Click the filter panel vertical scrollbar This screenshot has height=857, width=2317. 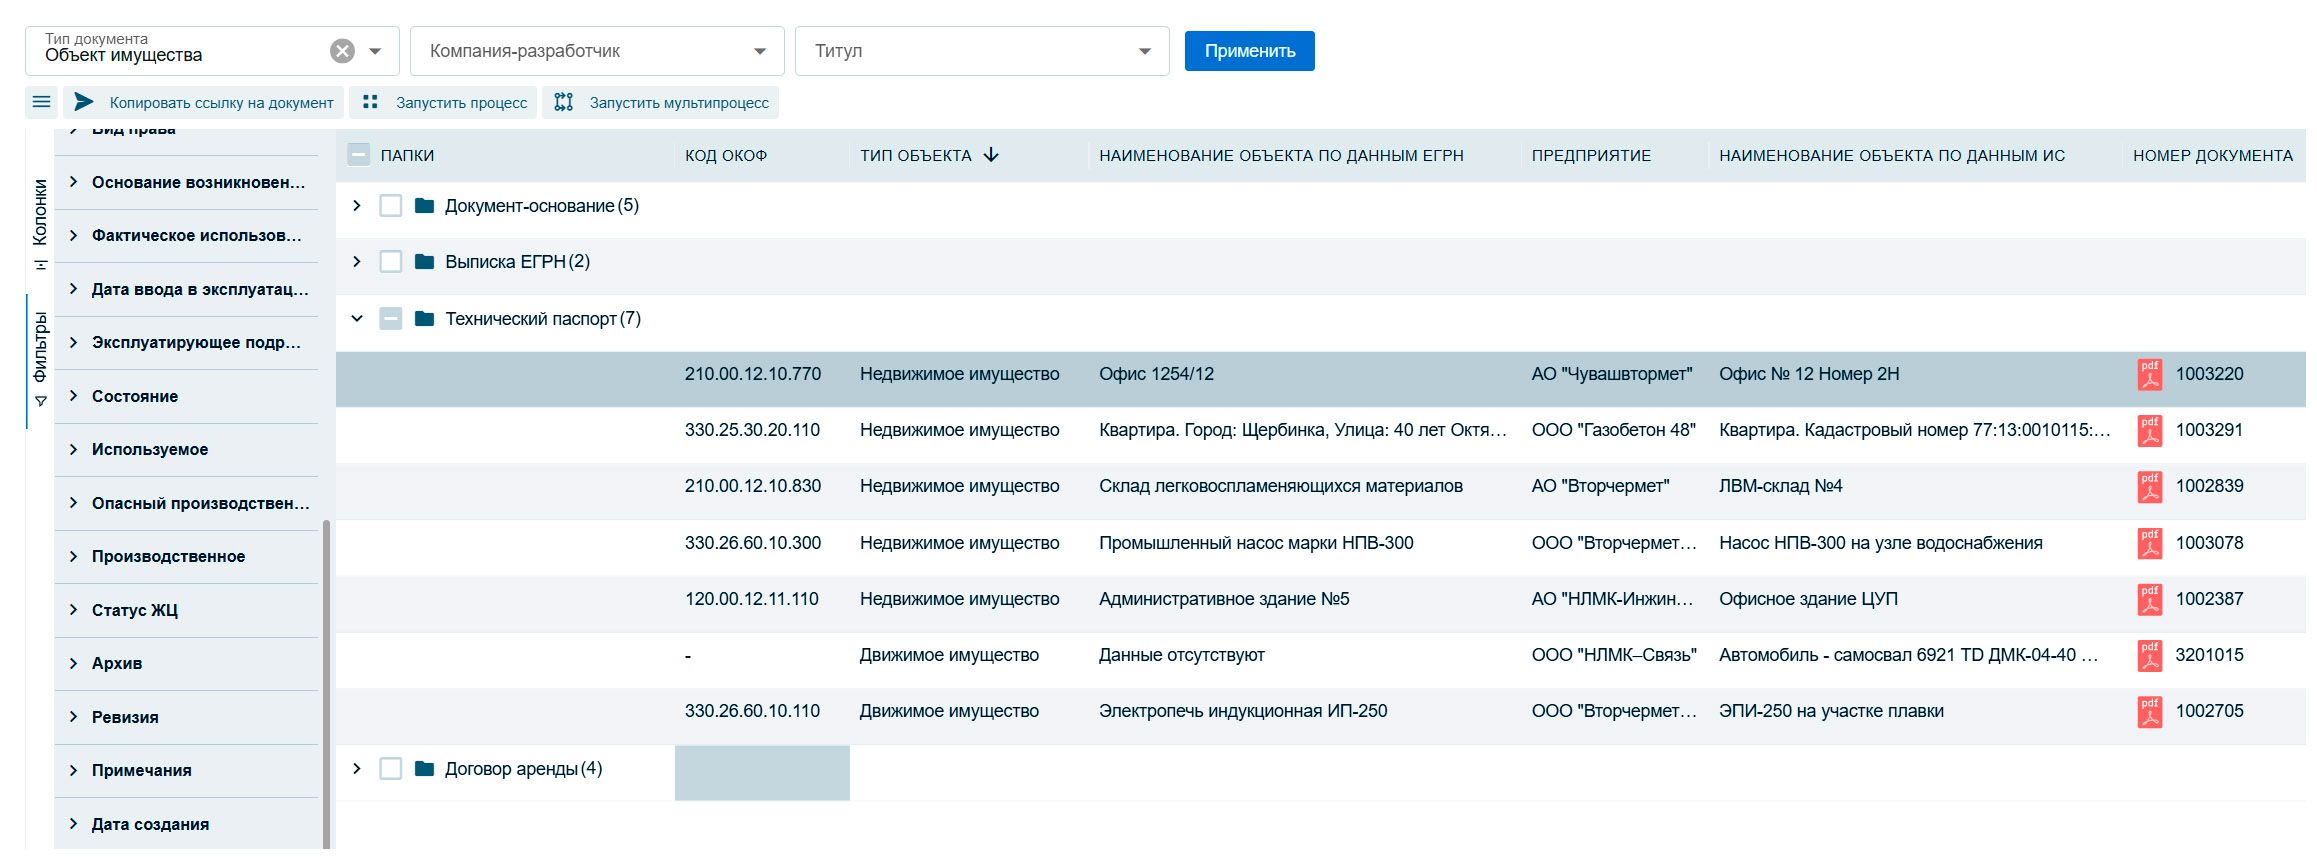pos(327,680)
